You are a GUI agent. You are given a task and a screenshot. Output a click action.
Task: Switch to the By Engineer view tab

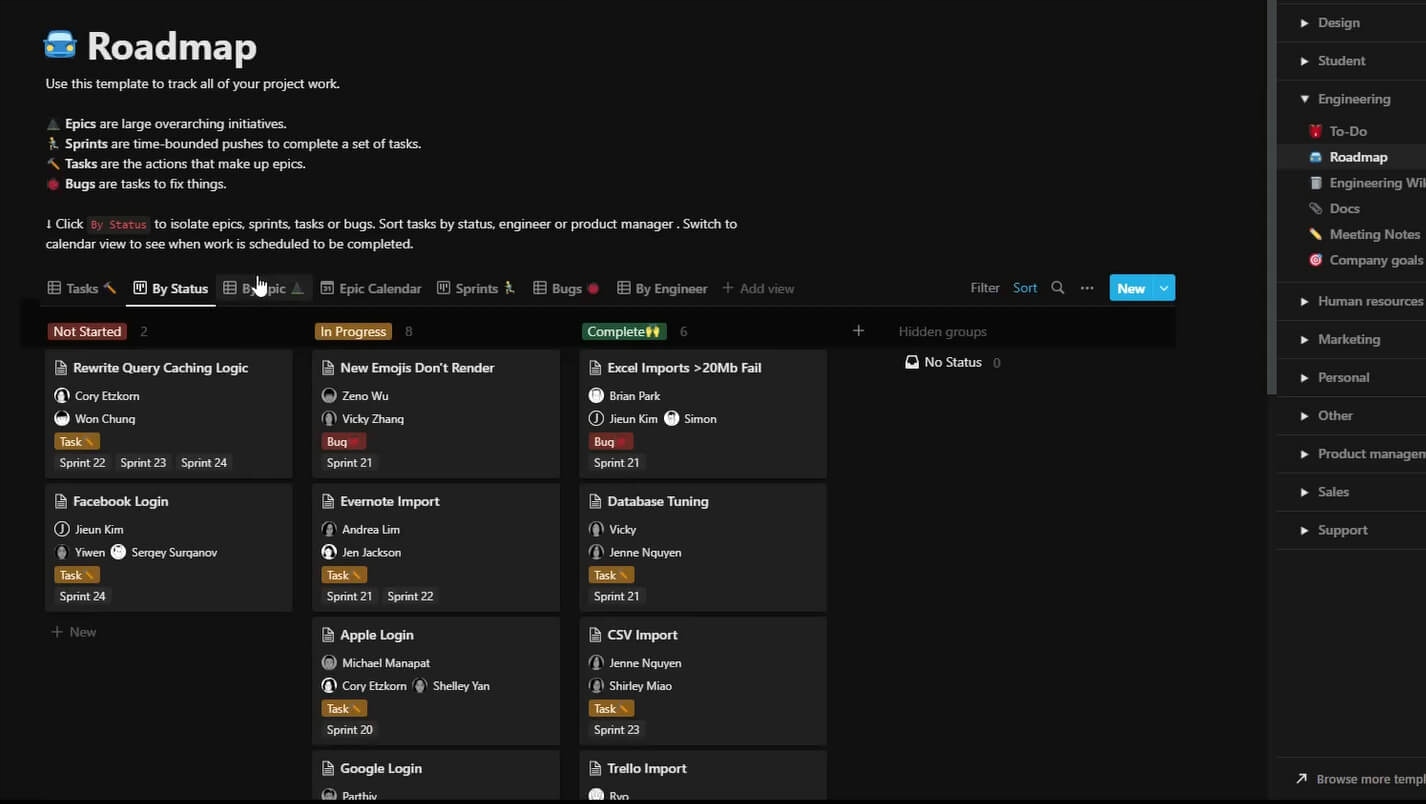(661, 288)
